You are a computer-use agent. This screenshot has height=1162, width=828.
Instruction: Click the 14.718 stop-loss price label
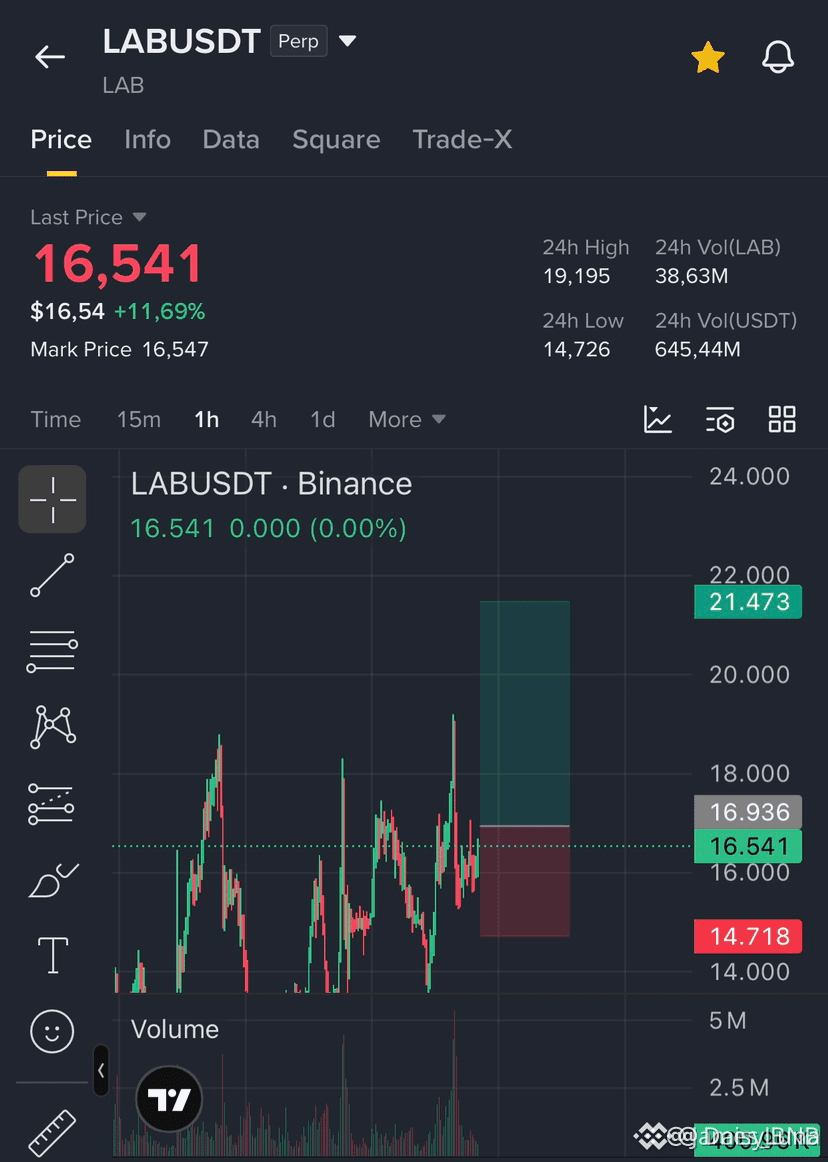tap(748, 936)
